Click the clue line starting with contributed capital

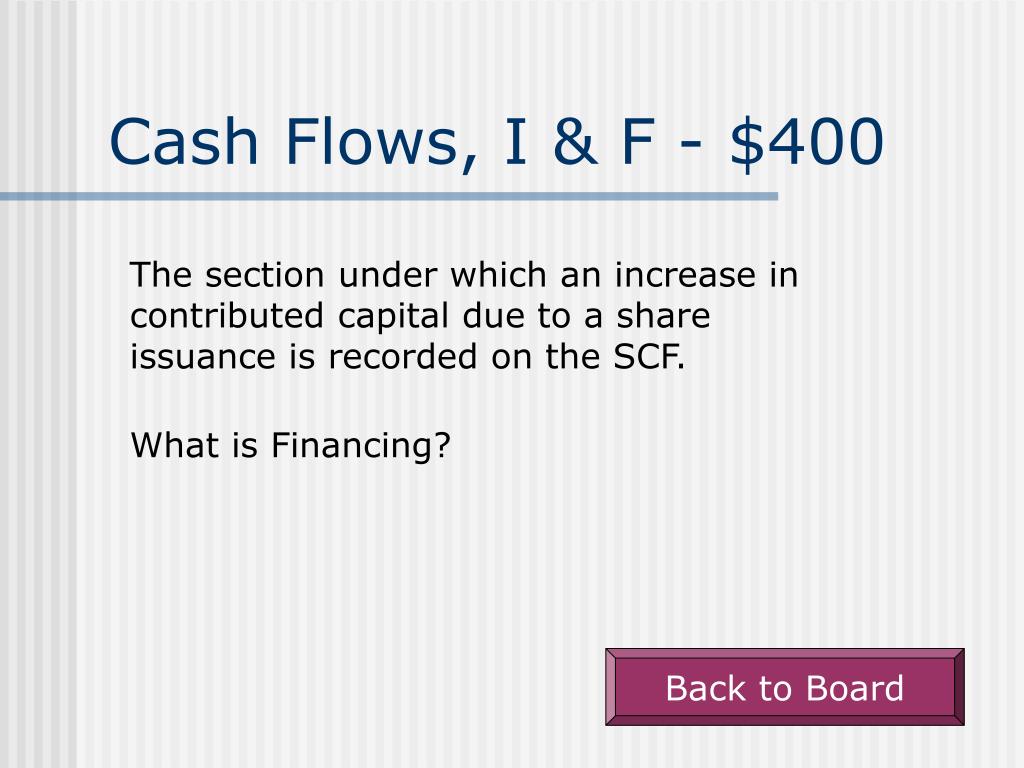click(420, 317)
